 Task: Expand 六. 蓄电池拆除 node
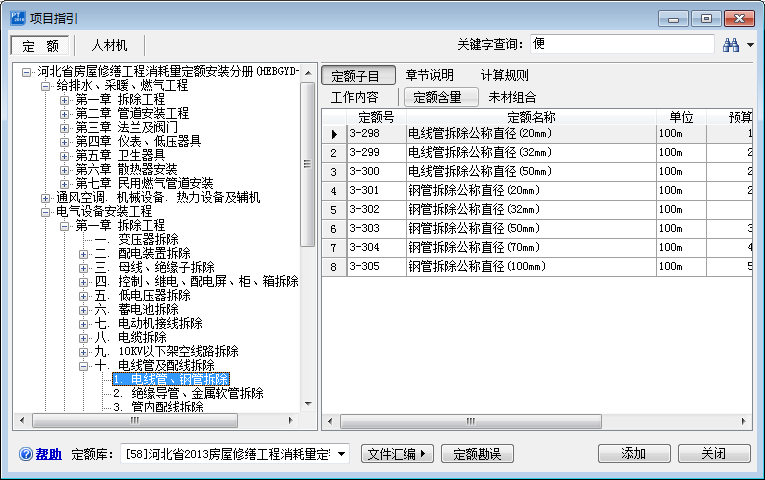pyautogui.click(x=83, y=310)
